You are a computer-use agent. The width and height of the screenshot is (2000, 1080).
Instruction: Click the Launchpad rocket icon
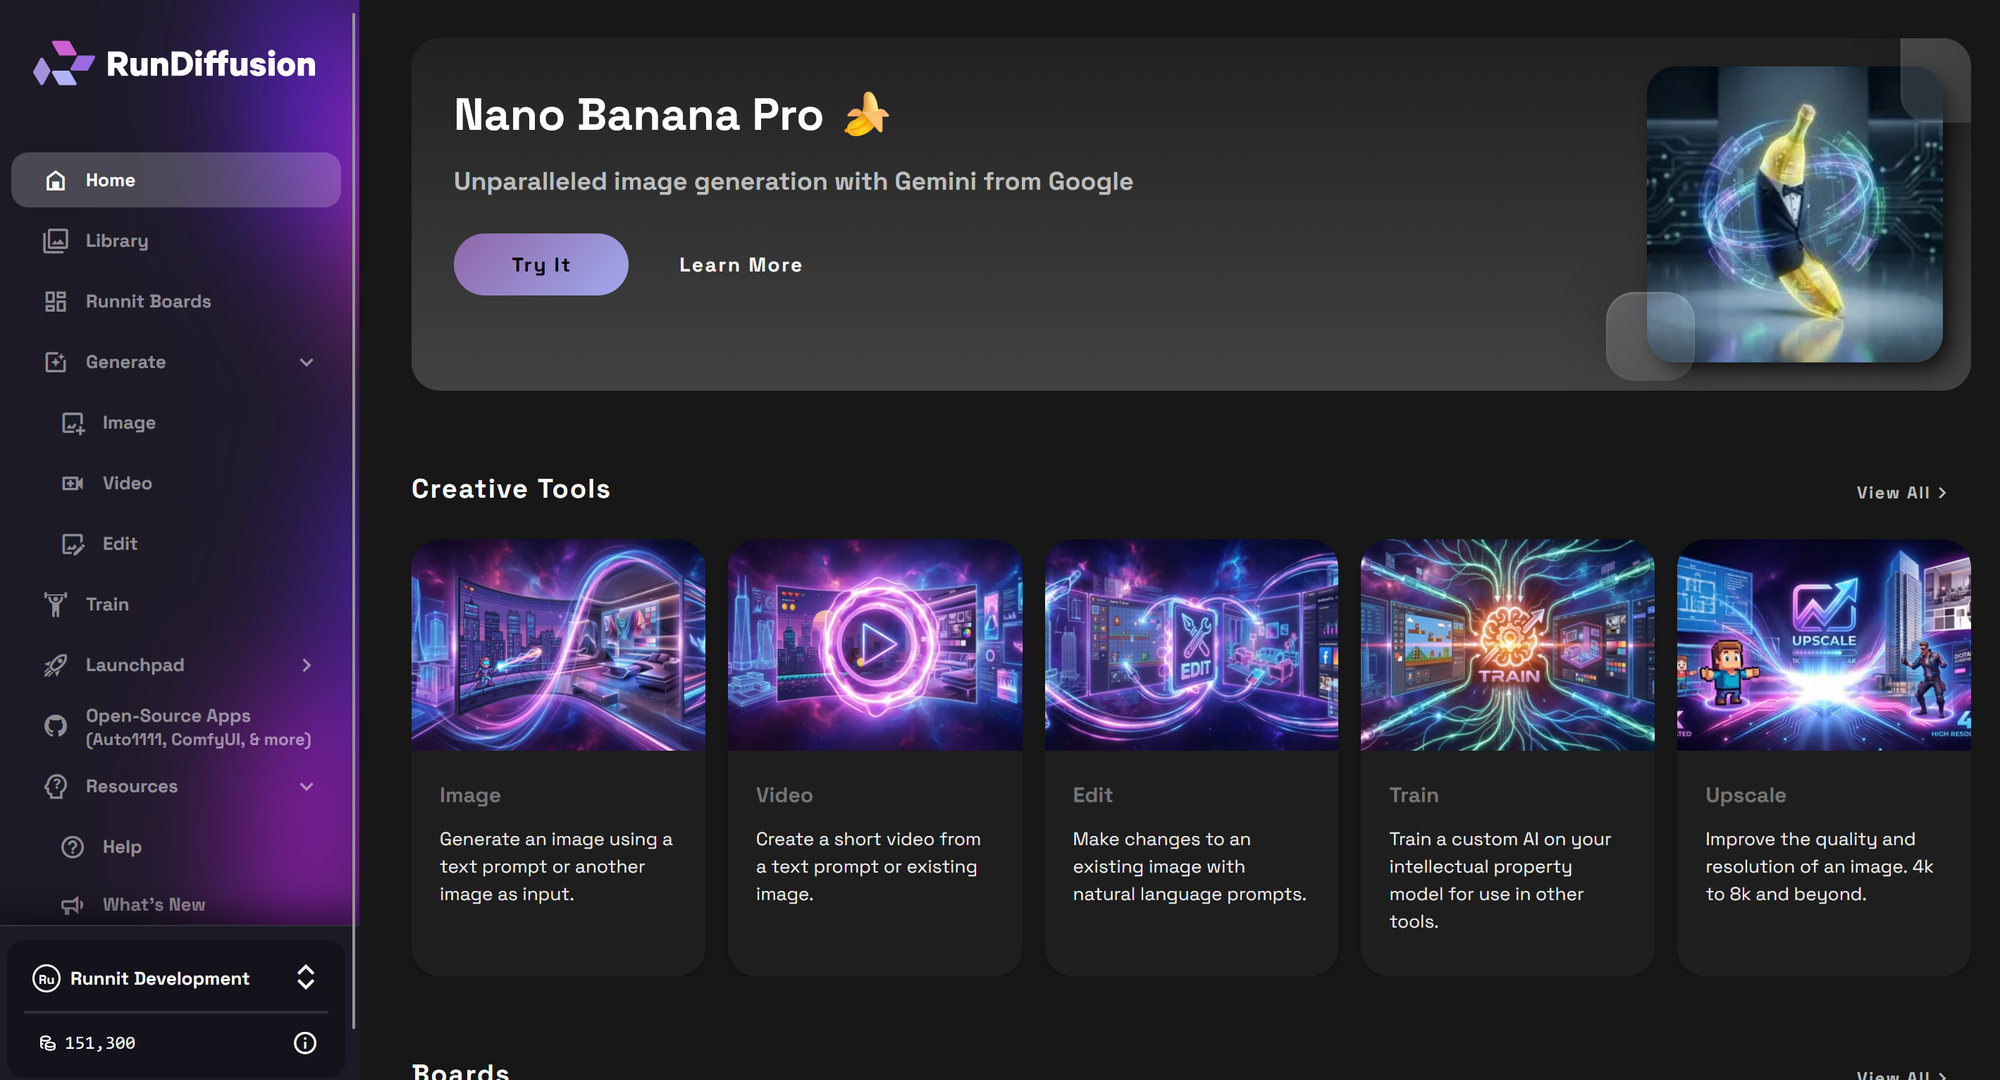click(x=56, y=665)
